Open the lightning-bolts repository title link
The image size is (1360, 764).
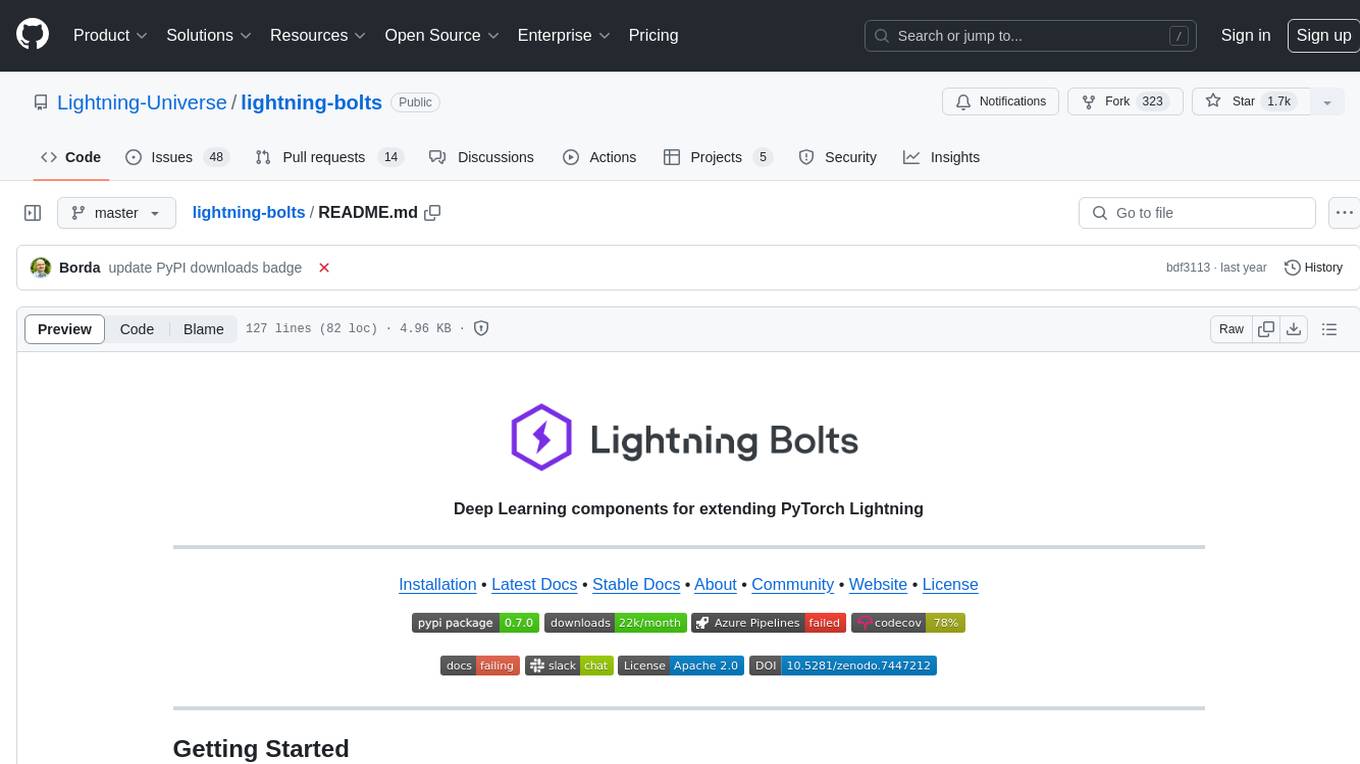click(x=311, y=102)
